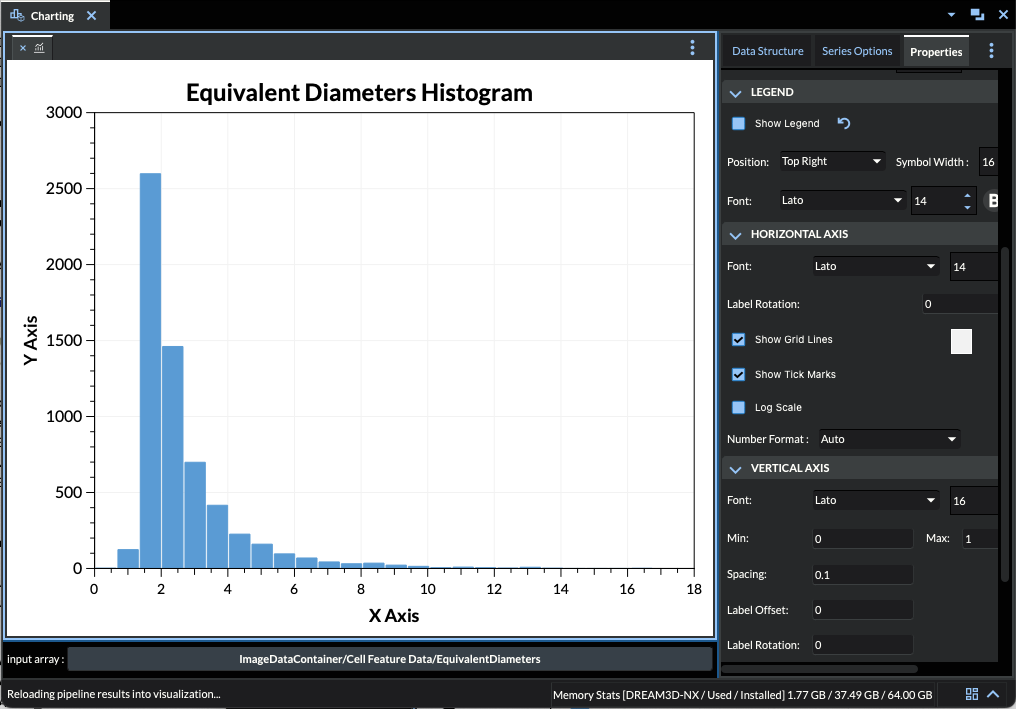Viewport: 1016px width, 709px height.
Task: Click the reset arrow next to Show Legend
Action: [845, 123]
